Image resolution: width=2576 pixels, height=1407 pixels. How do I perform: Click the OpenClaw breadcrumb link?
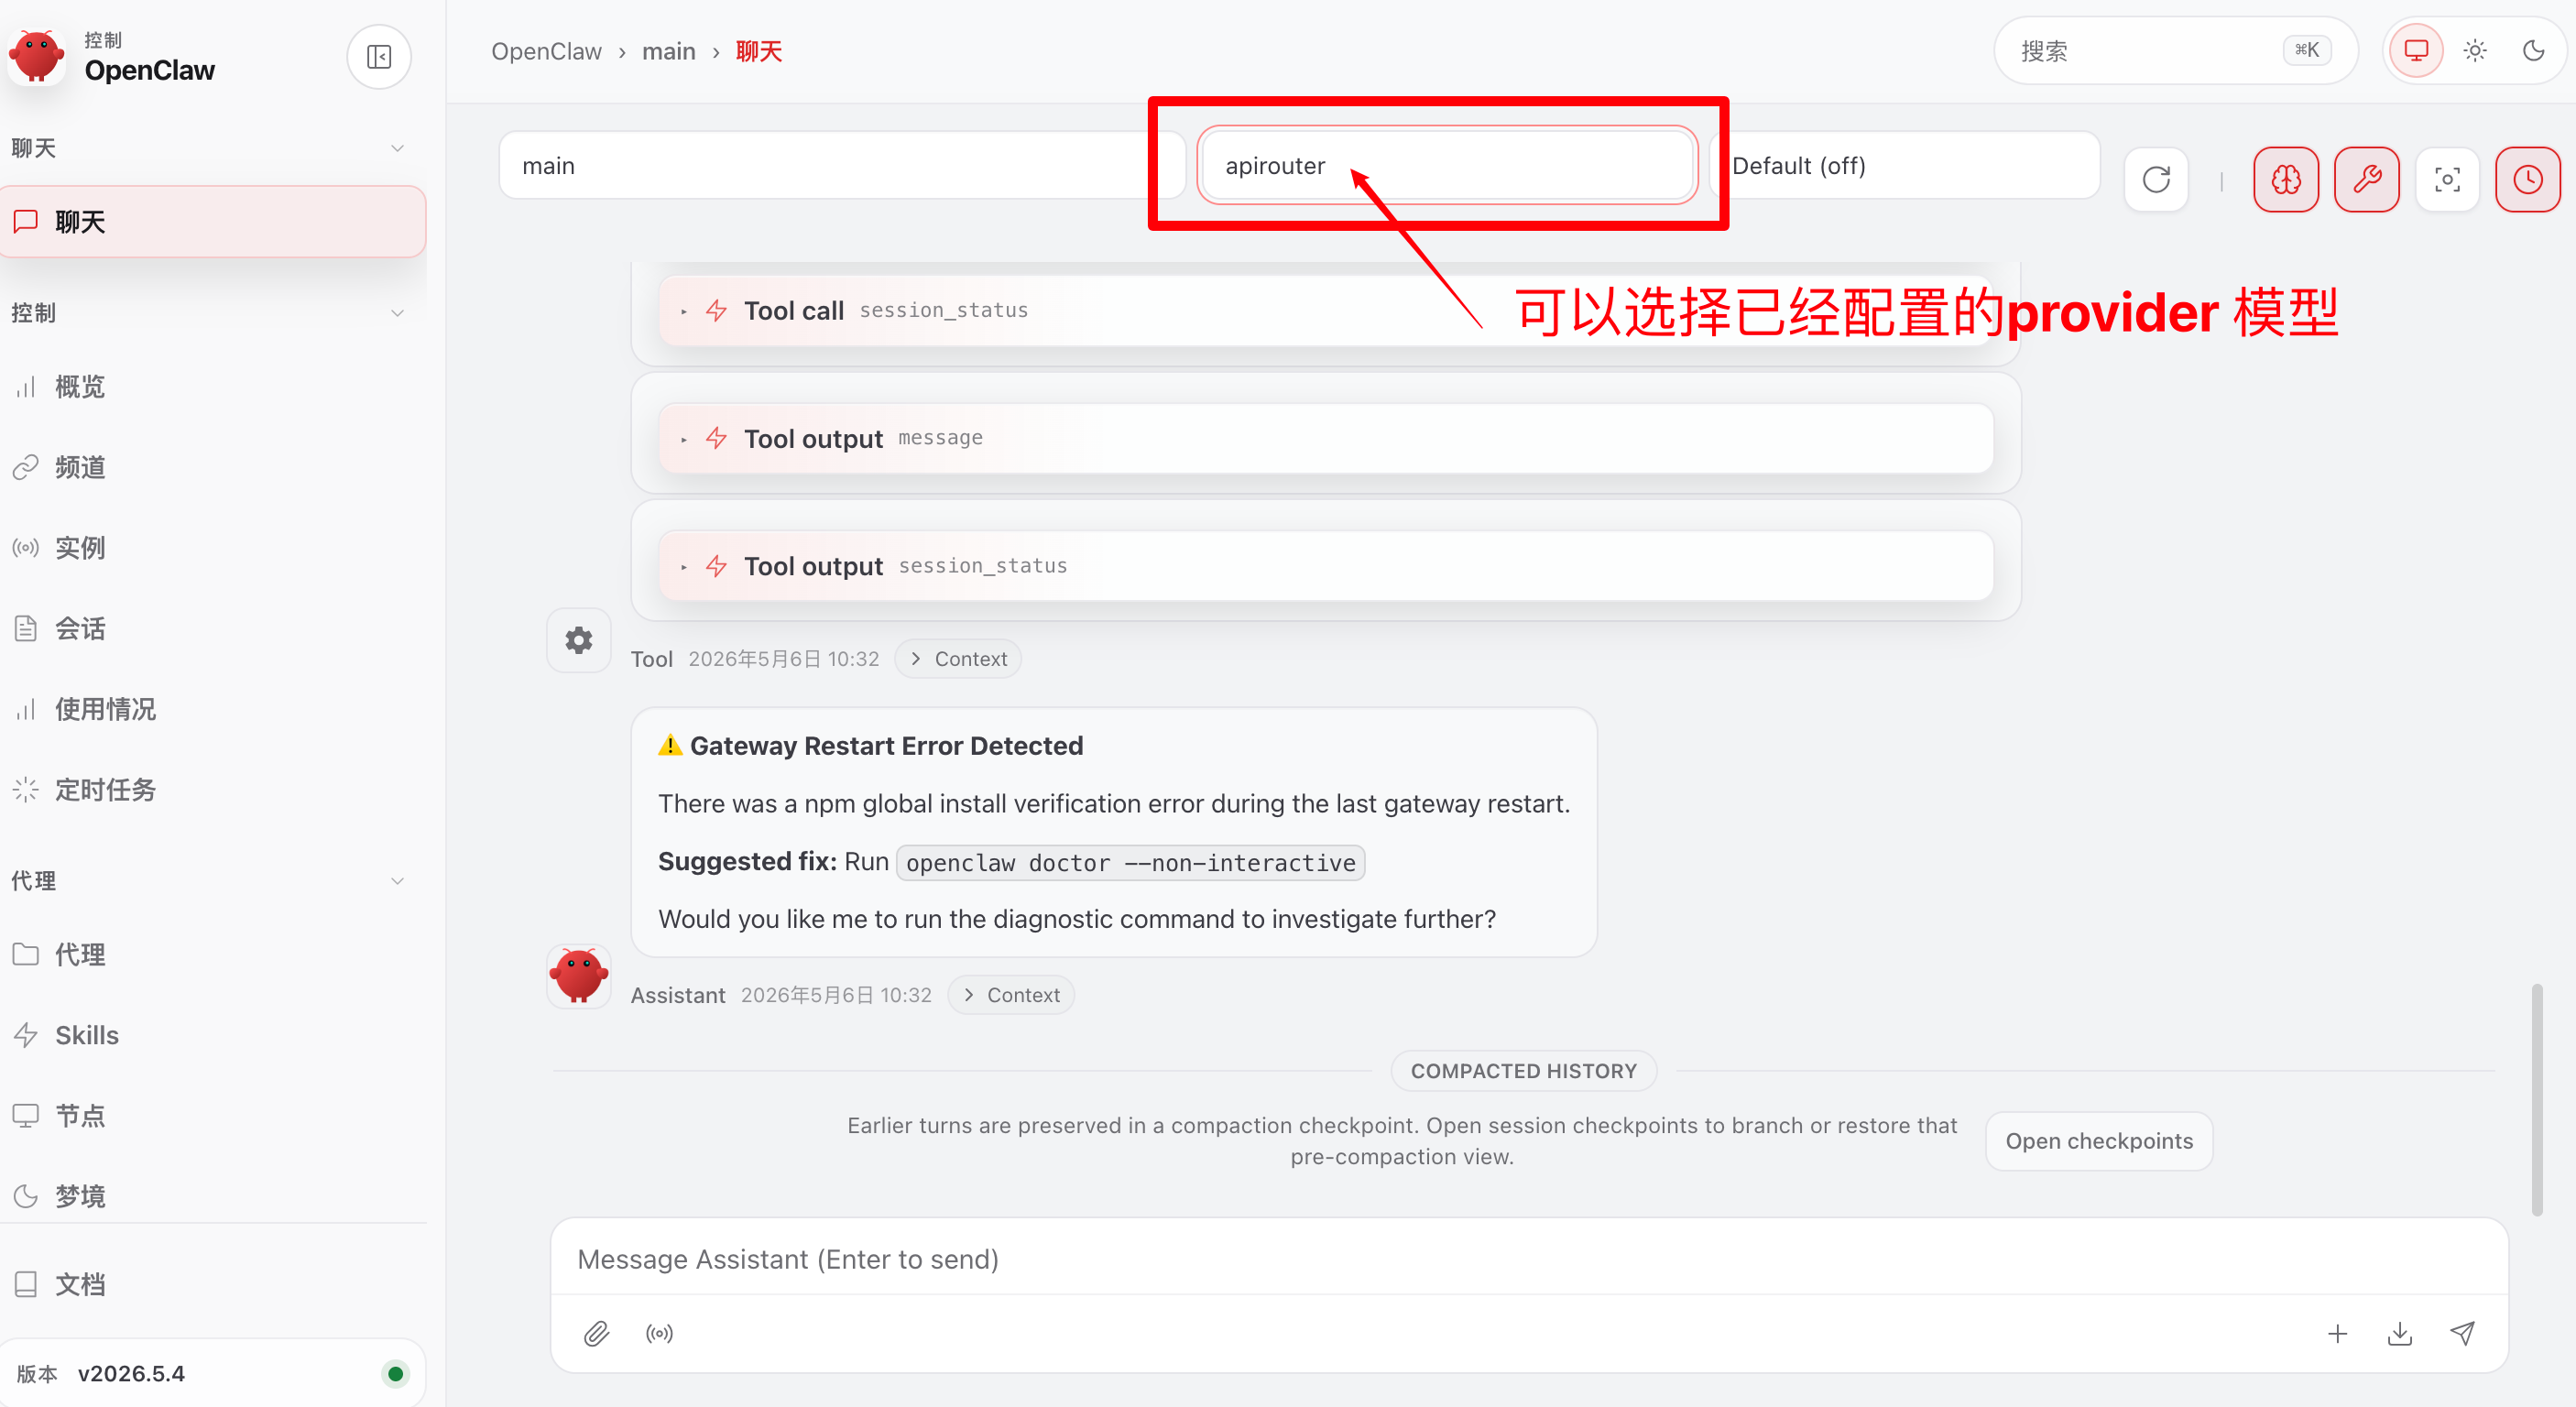(546, 52)
